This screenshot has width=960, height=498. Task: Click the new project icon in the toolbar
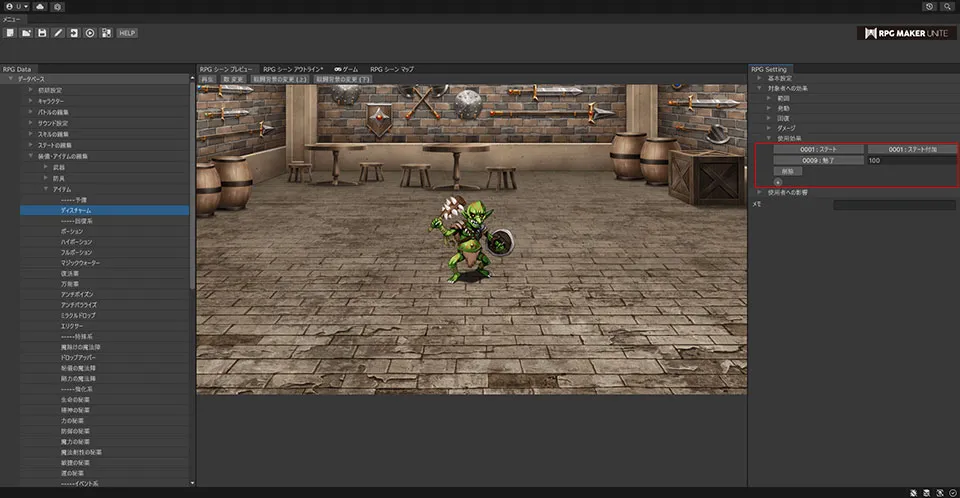tap(10, 33)
